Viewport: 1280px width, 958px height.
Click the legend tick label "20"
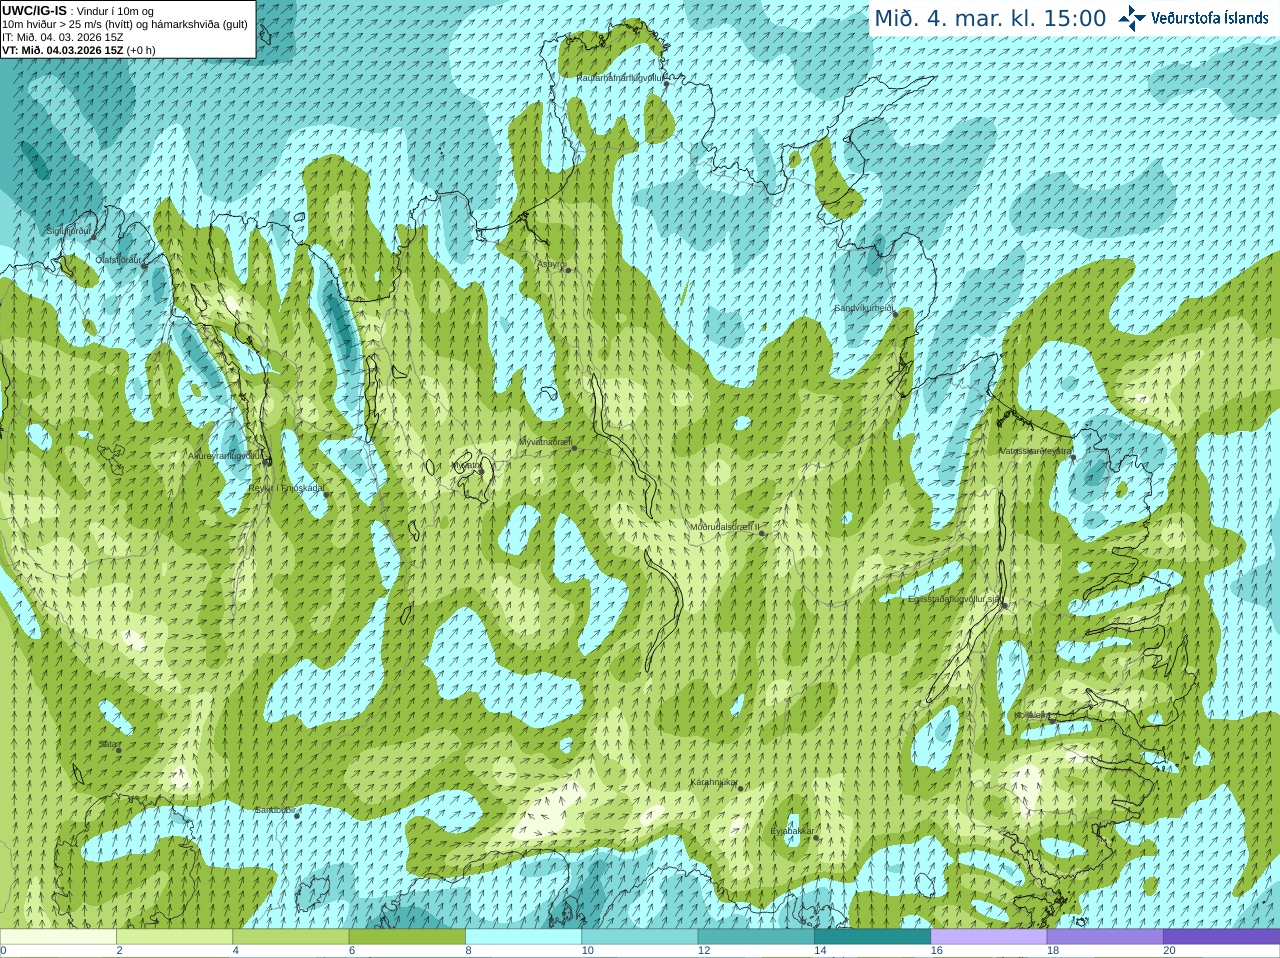(1169, 951)
